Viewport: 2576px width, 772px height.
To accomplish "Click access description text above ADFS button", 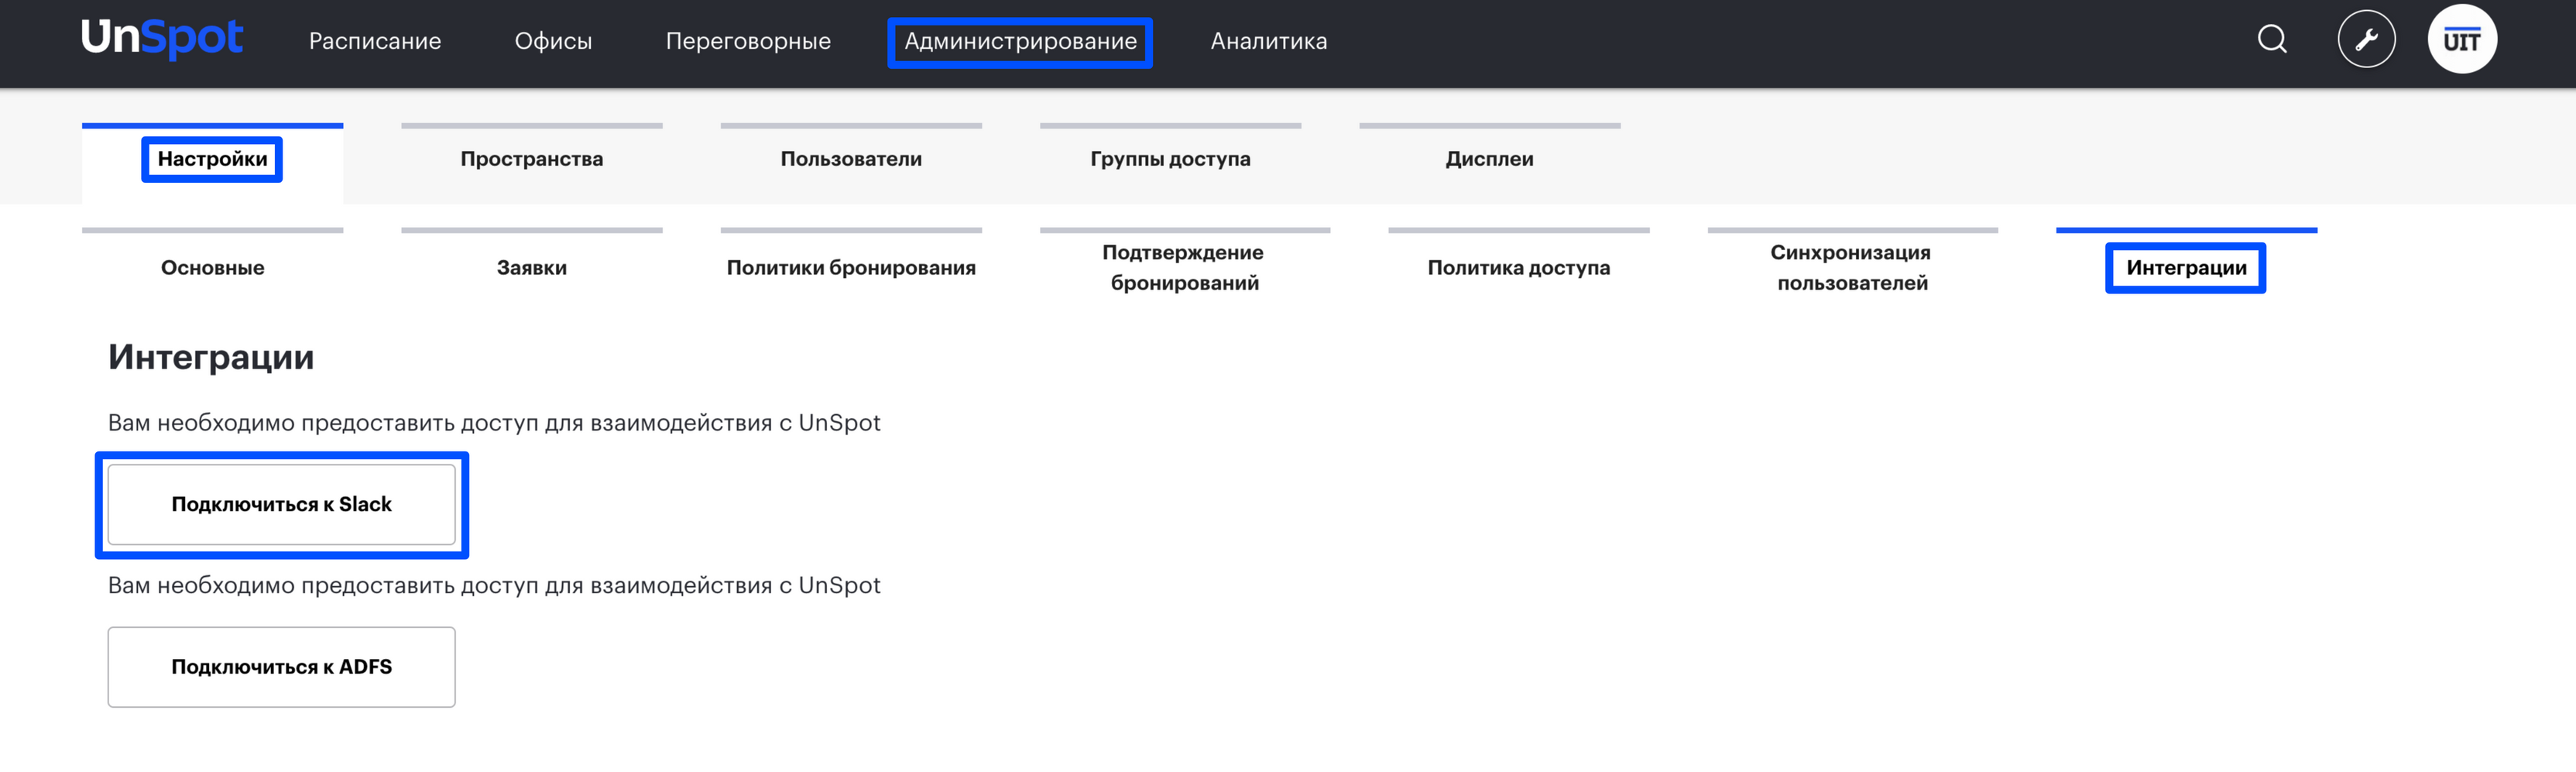I will point(494,586).
